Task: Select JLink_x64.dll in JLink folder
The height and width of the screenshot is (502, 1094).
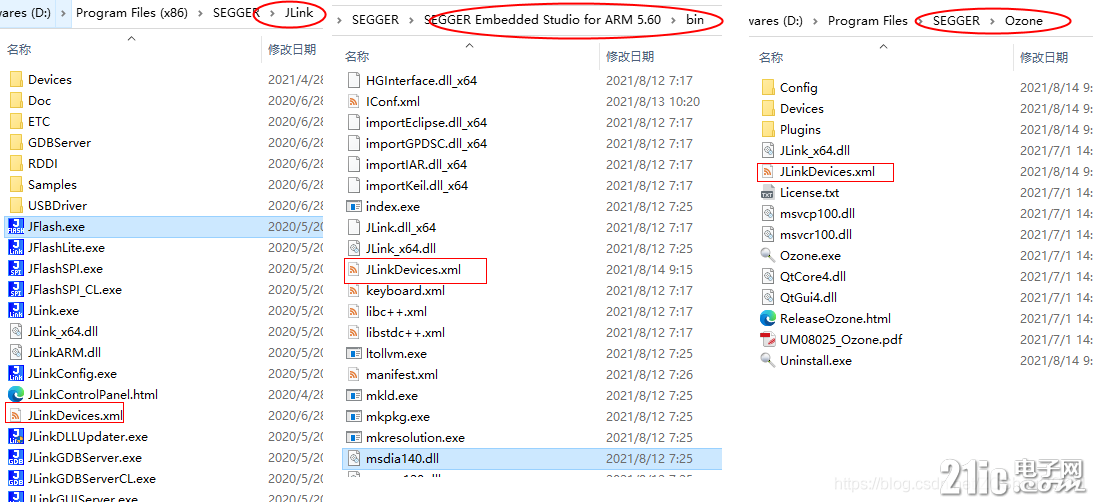Action: pyautogui.click(x=63, y=332)
